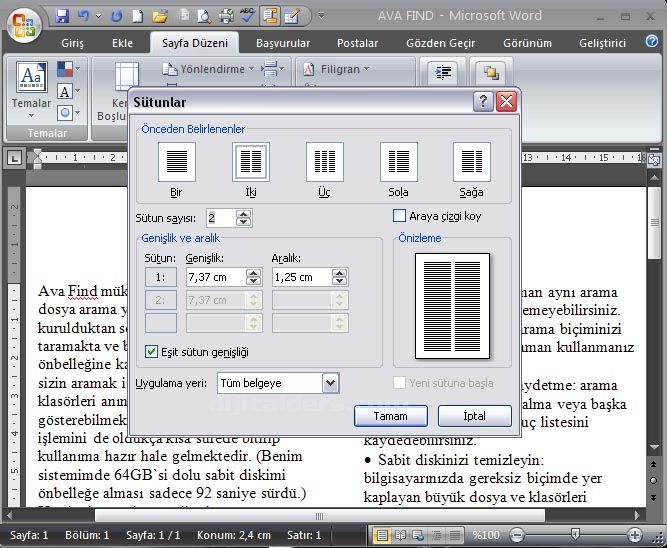Click the Sütunlar dialog help button
The height and width of the screenshot is (548, 667).
tap(483, 102)
